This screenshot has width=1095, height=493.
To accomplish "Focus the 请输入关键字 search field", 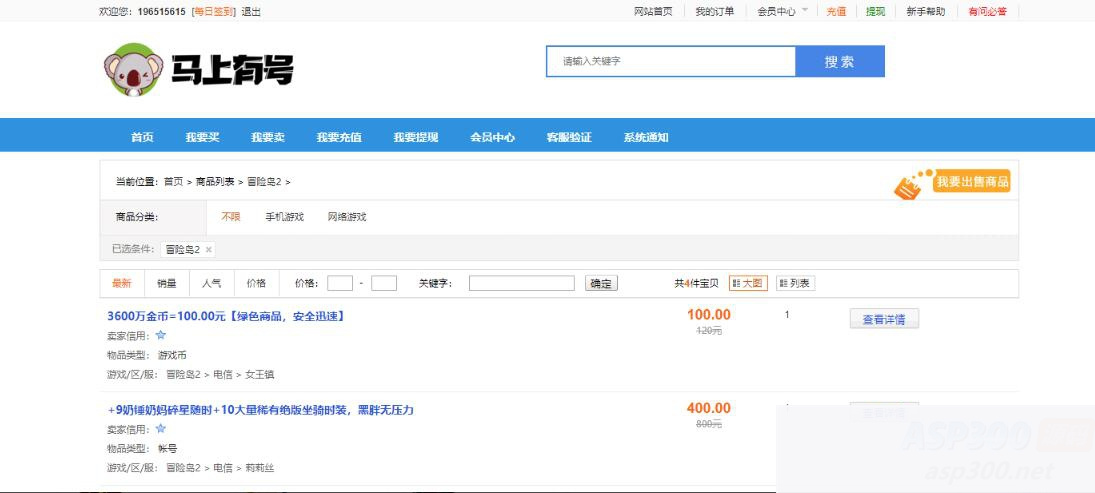I will tap(670, 61).
